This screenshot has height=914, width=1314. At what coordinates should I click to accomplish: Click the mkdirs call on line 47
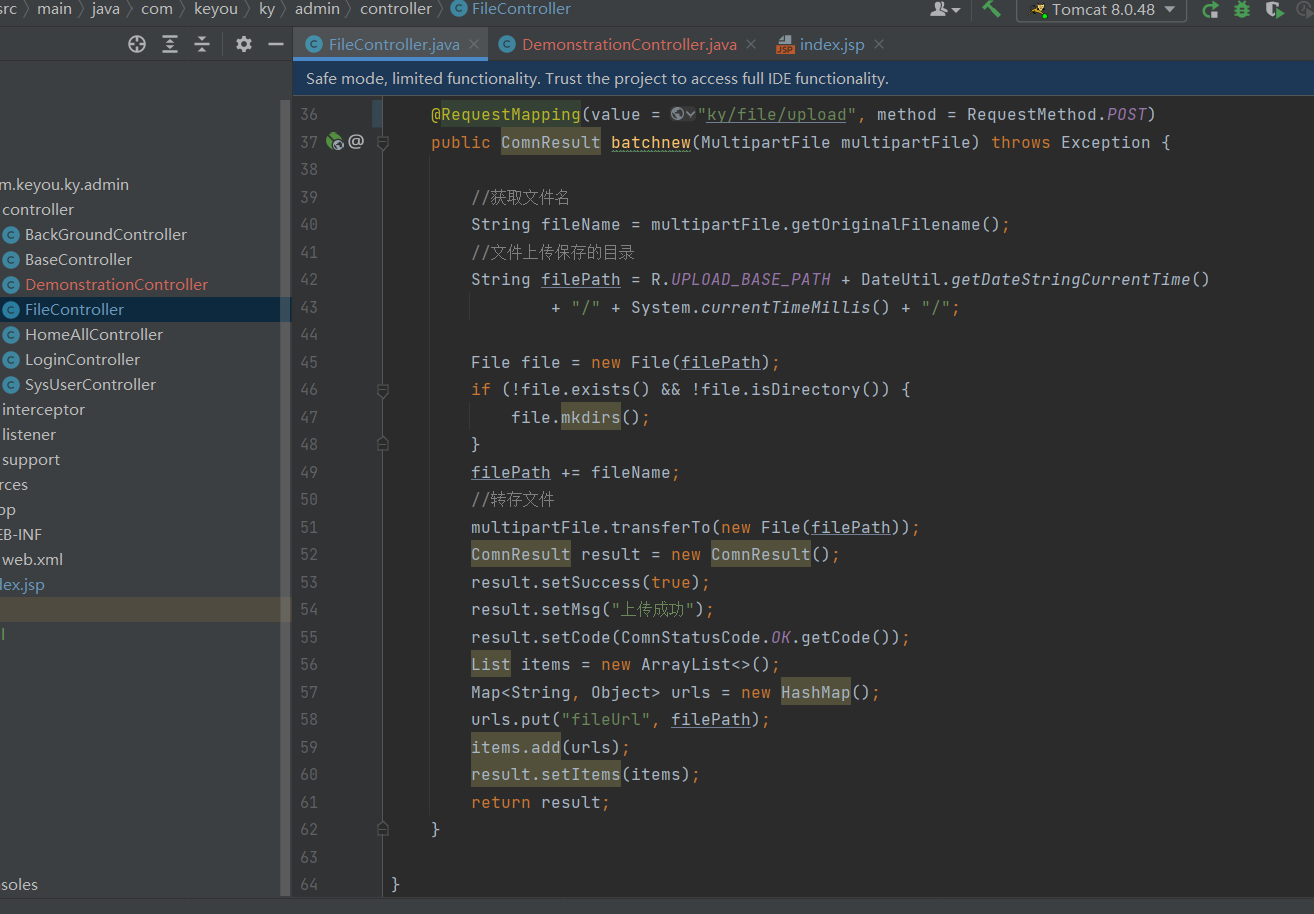[x=591, y=417]
